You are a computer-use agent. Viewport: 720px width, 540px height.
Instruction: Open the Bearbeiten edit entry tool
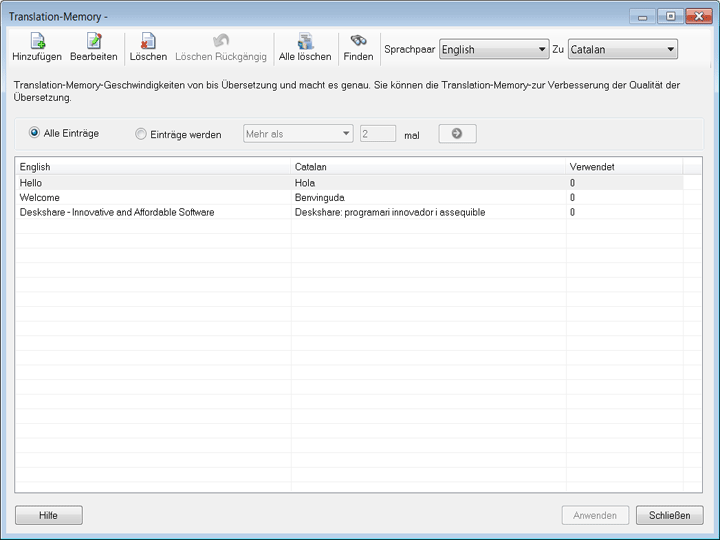tap(94, 47)
